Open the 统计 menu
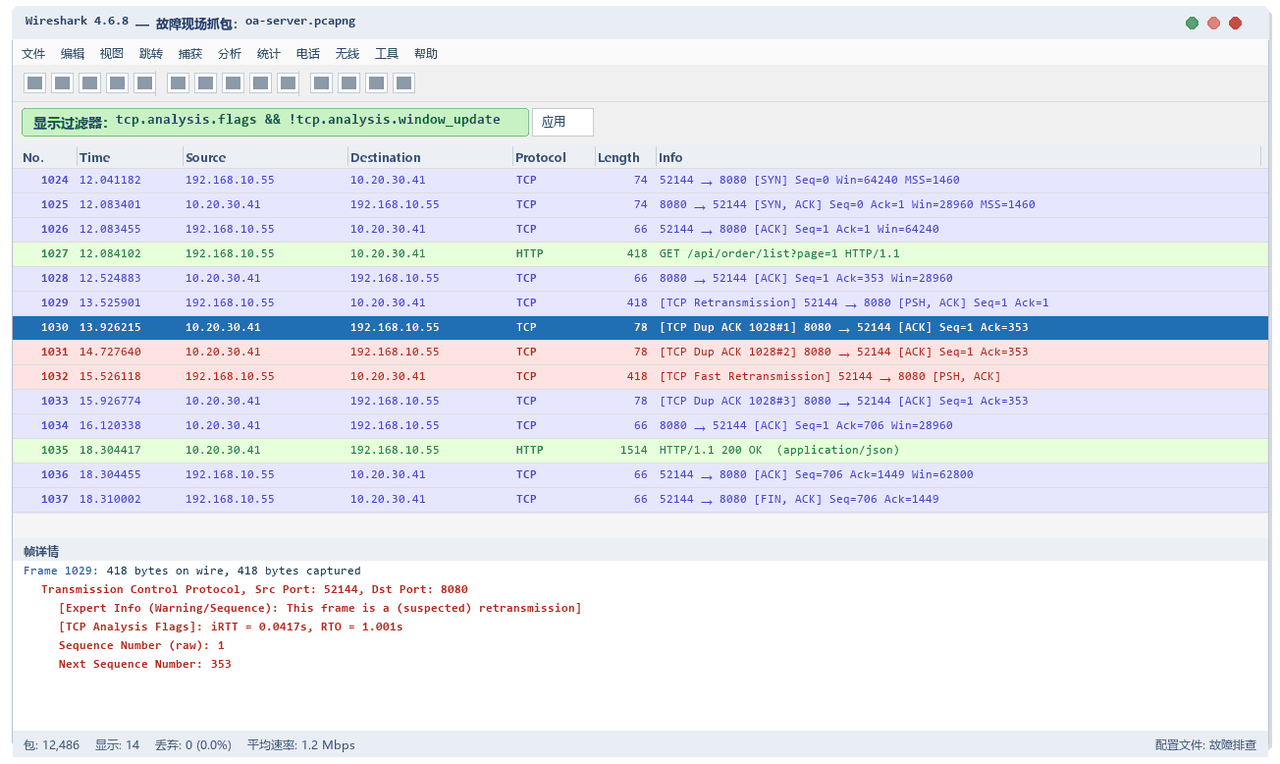The width and height of the screenshot is (1280, 764). (x=268, y=54)
